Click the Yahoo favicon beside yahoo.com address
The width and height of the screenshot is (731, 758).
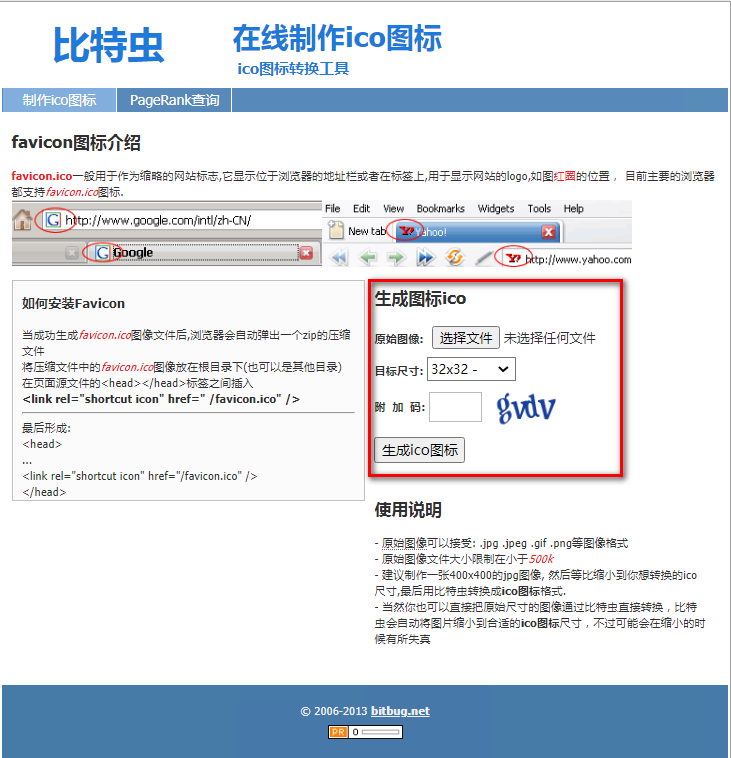point(513,259)
